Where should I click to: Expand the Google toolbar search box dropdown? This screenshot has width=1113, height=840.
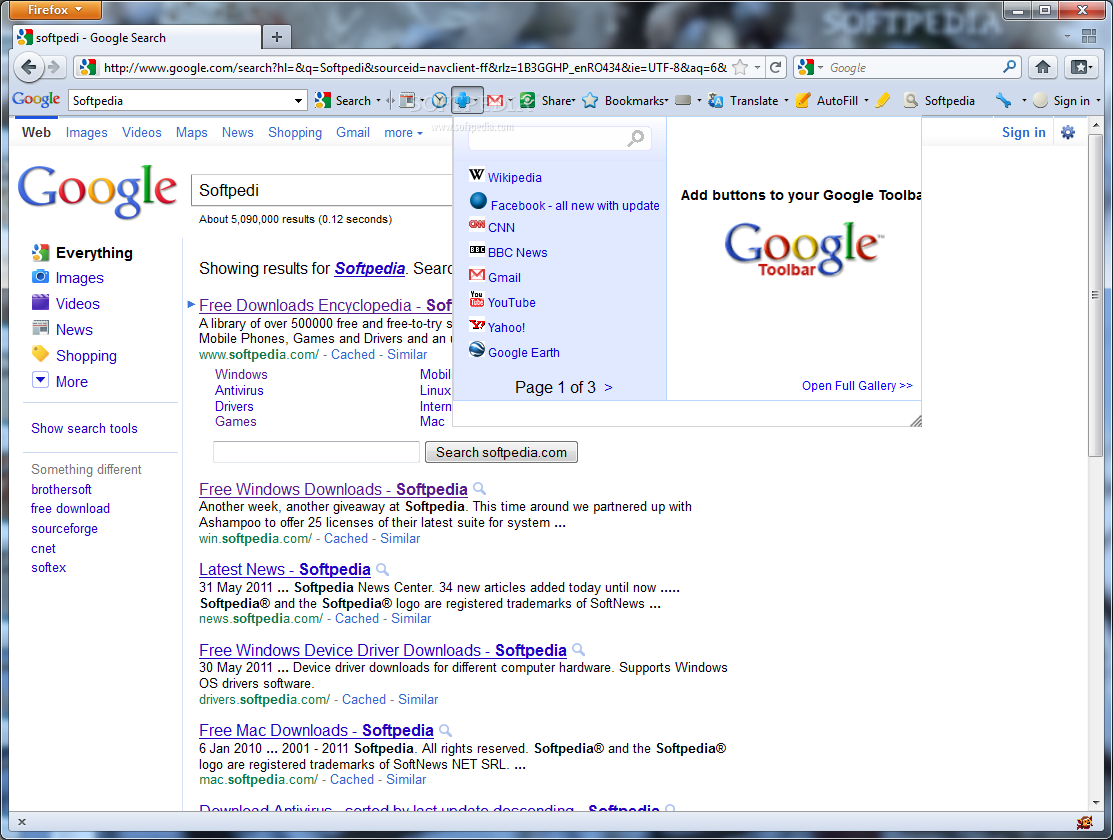pos(298,101)
